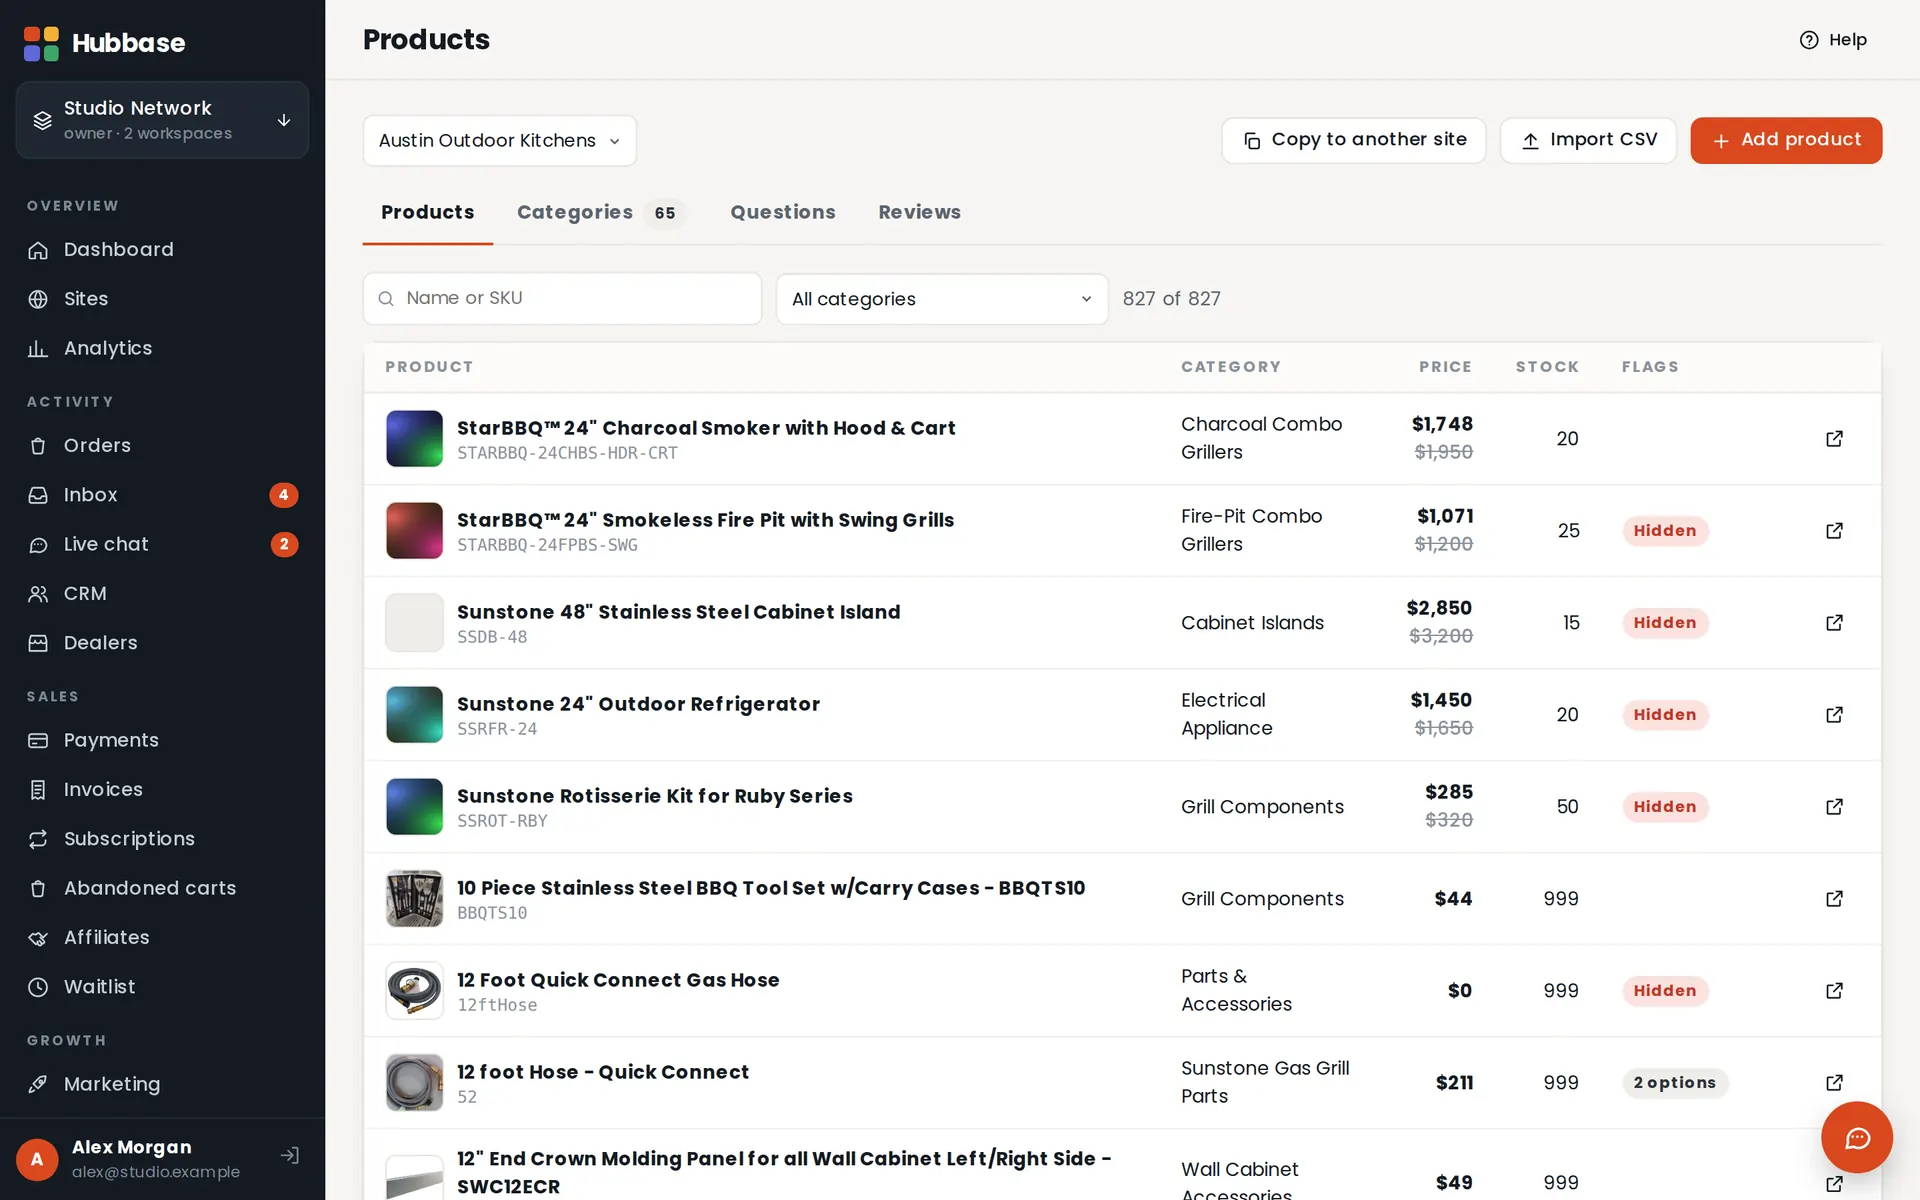This screenshot has width=1920, height=1200.
Task: Open Subscriptions repeat icon
Action: click(x=38, y=839)
